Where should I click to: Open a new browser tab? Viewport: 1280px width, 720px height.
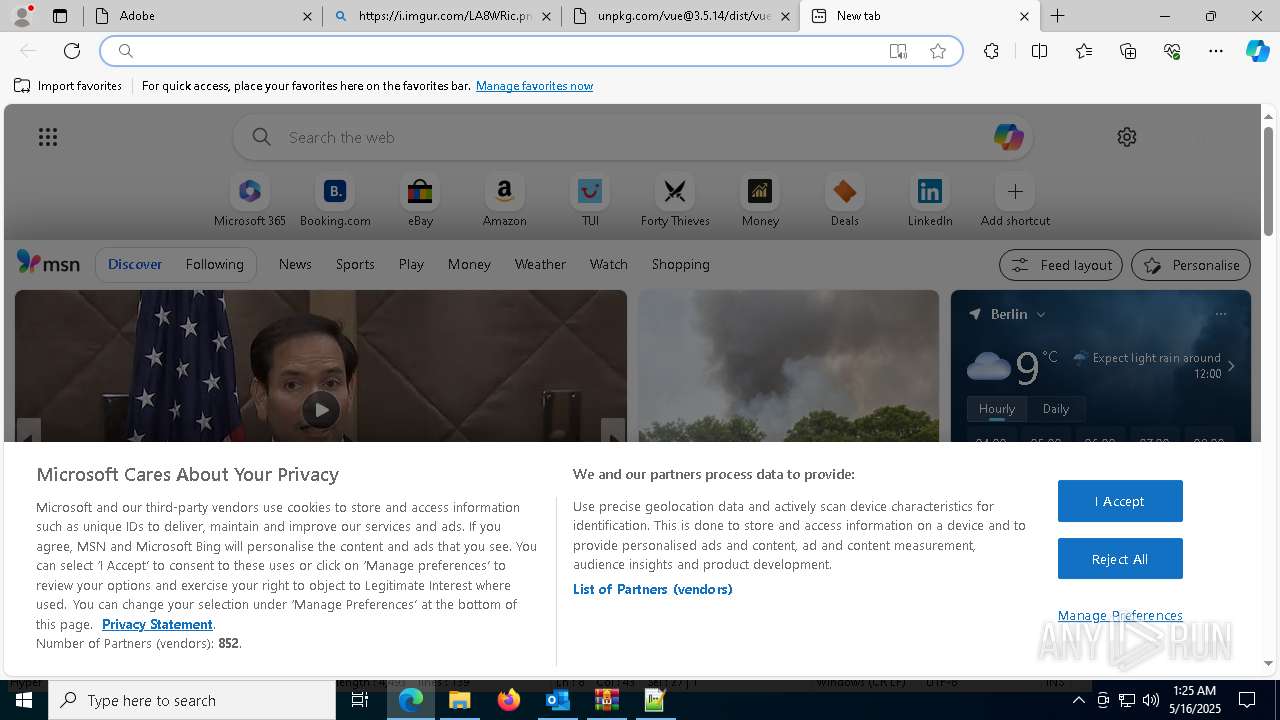tap(1057, 16)
